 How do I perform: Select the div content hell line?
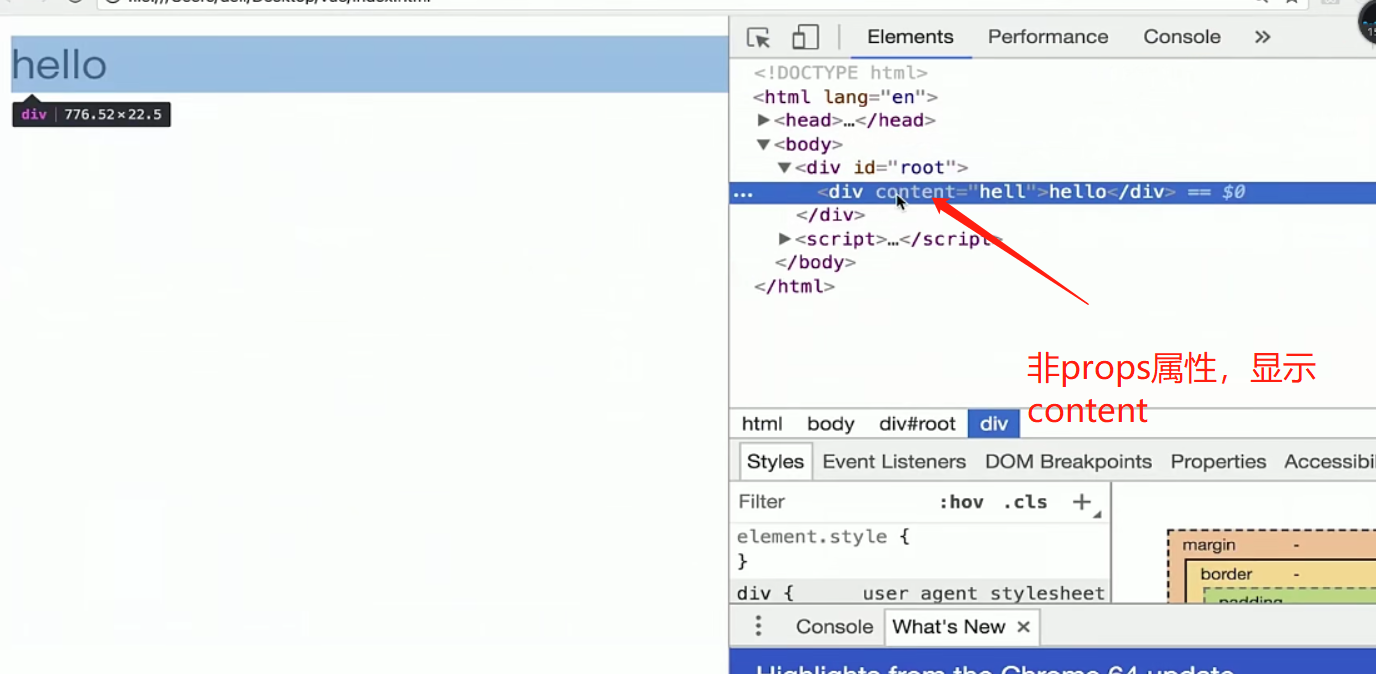1052,192
